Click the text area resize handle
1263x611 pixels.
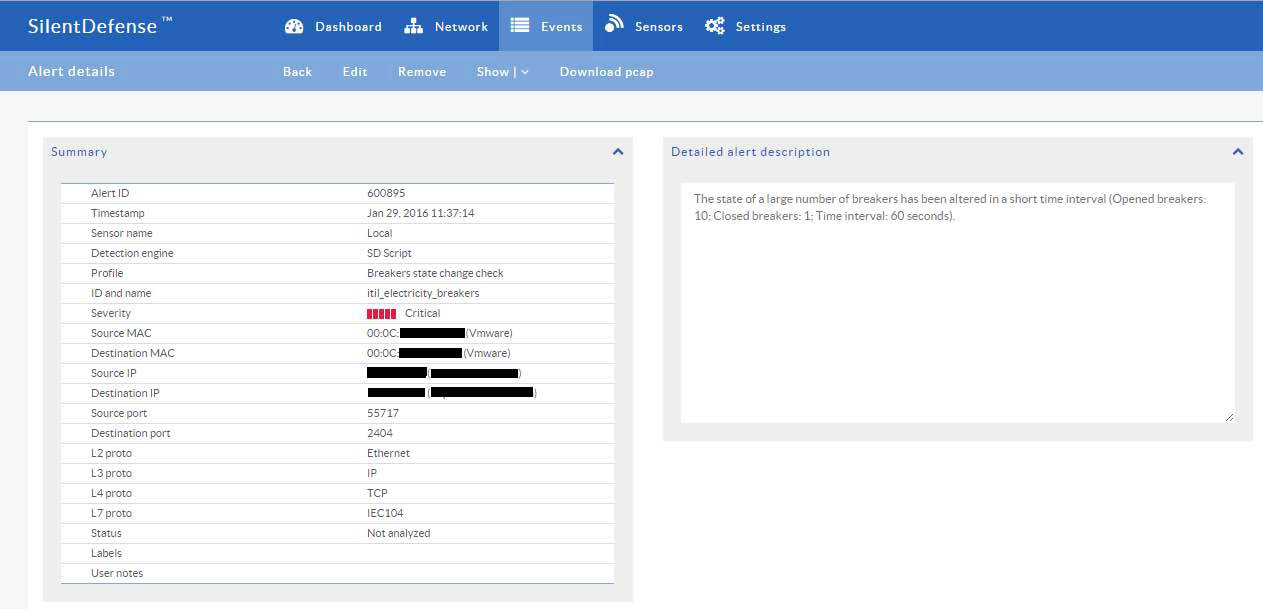[1229, 417]
